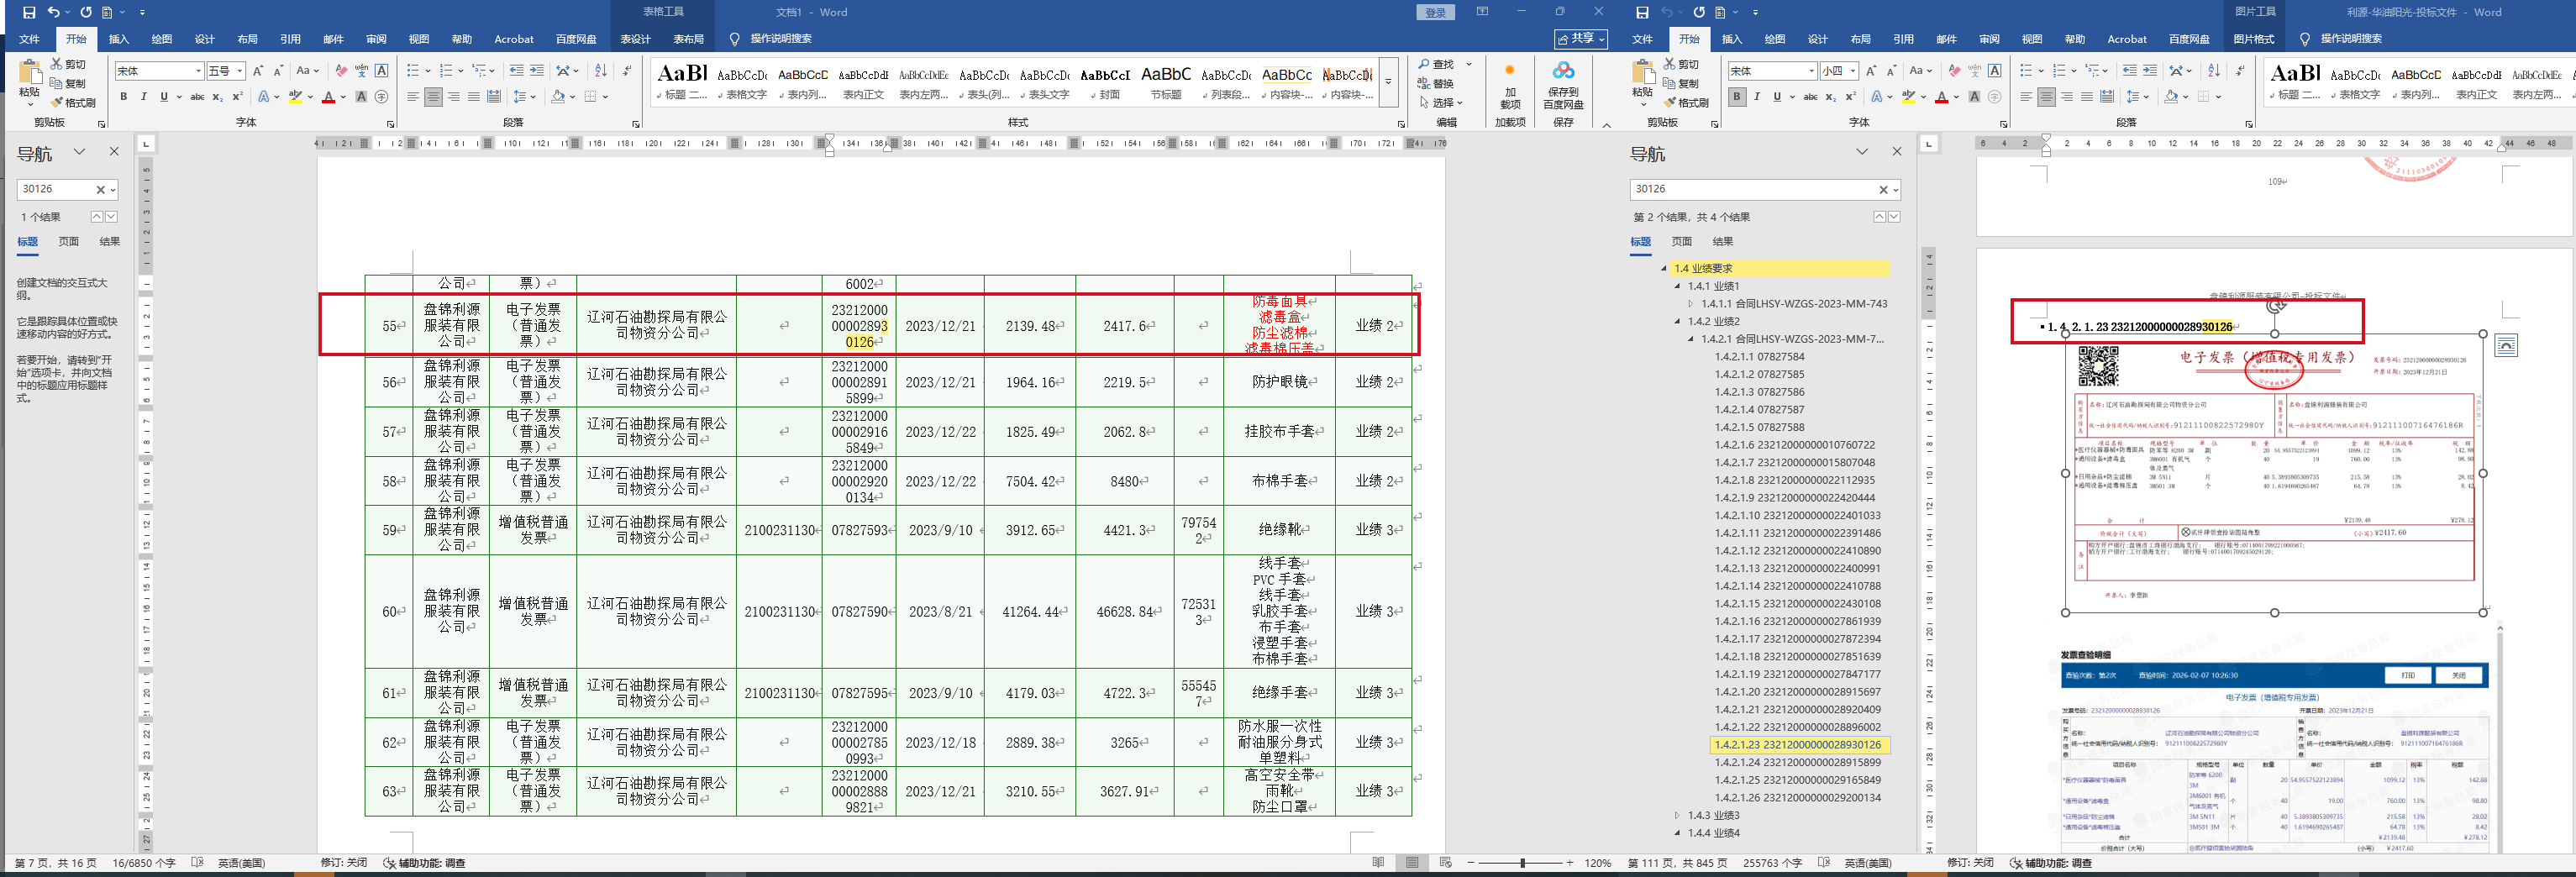Open the 表设计 tab in 文档1 window
This screenshot has height=877, width=2576.
(635, 39)
